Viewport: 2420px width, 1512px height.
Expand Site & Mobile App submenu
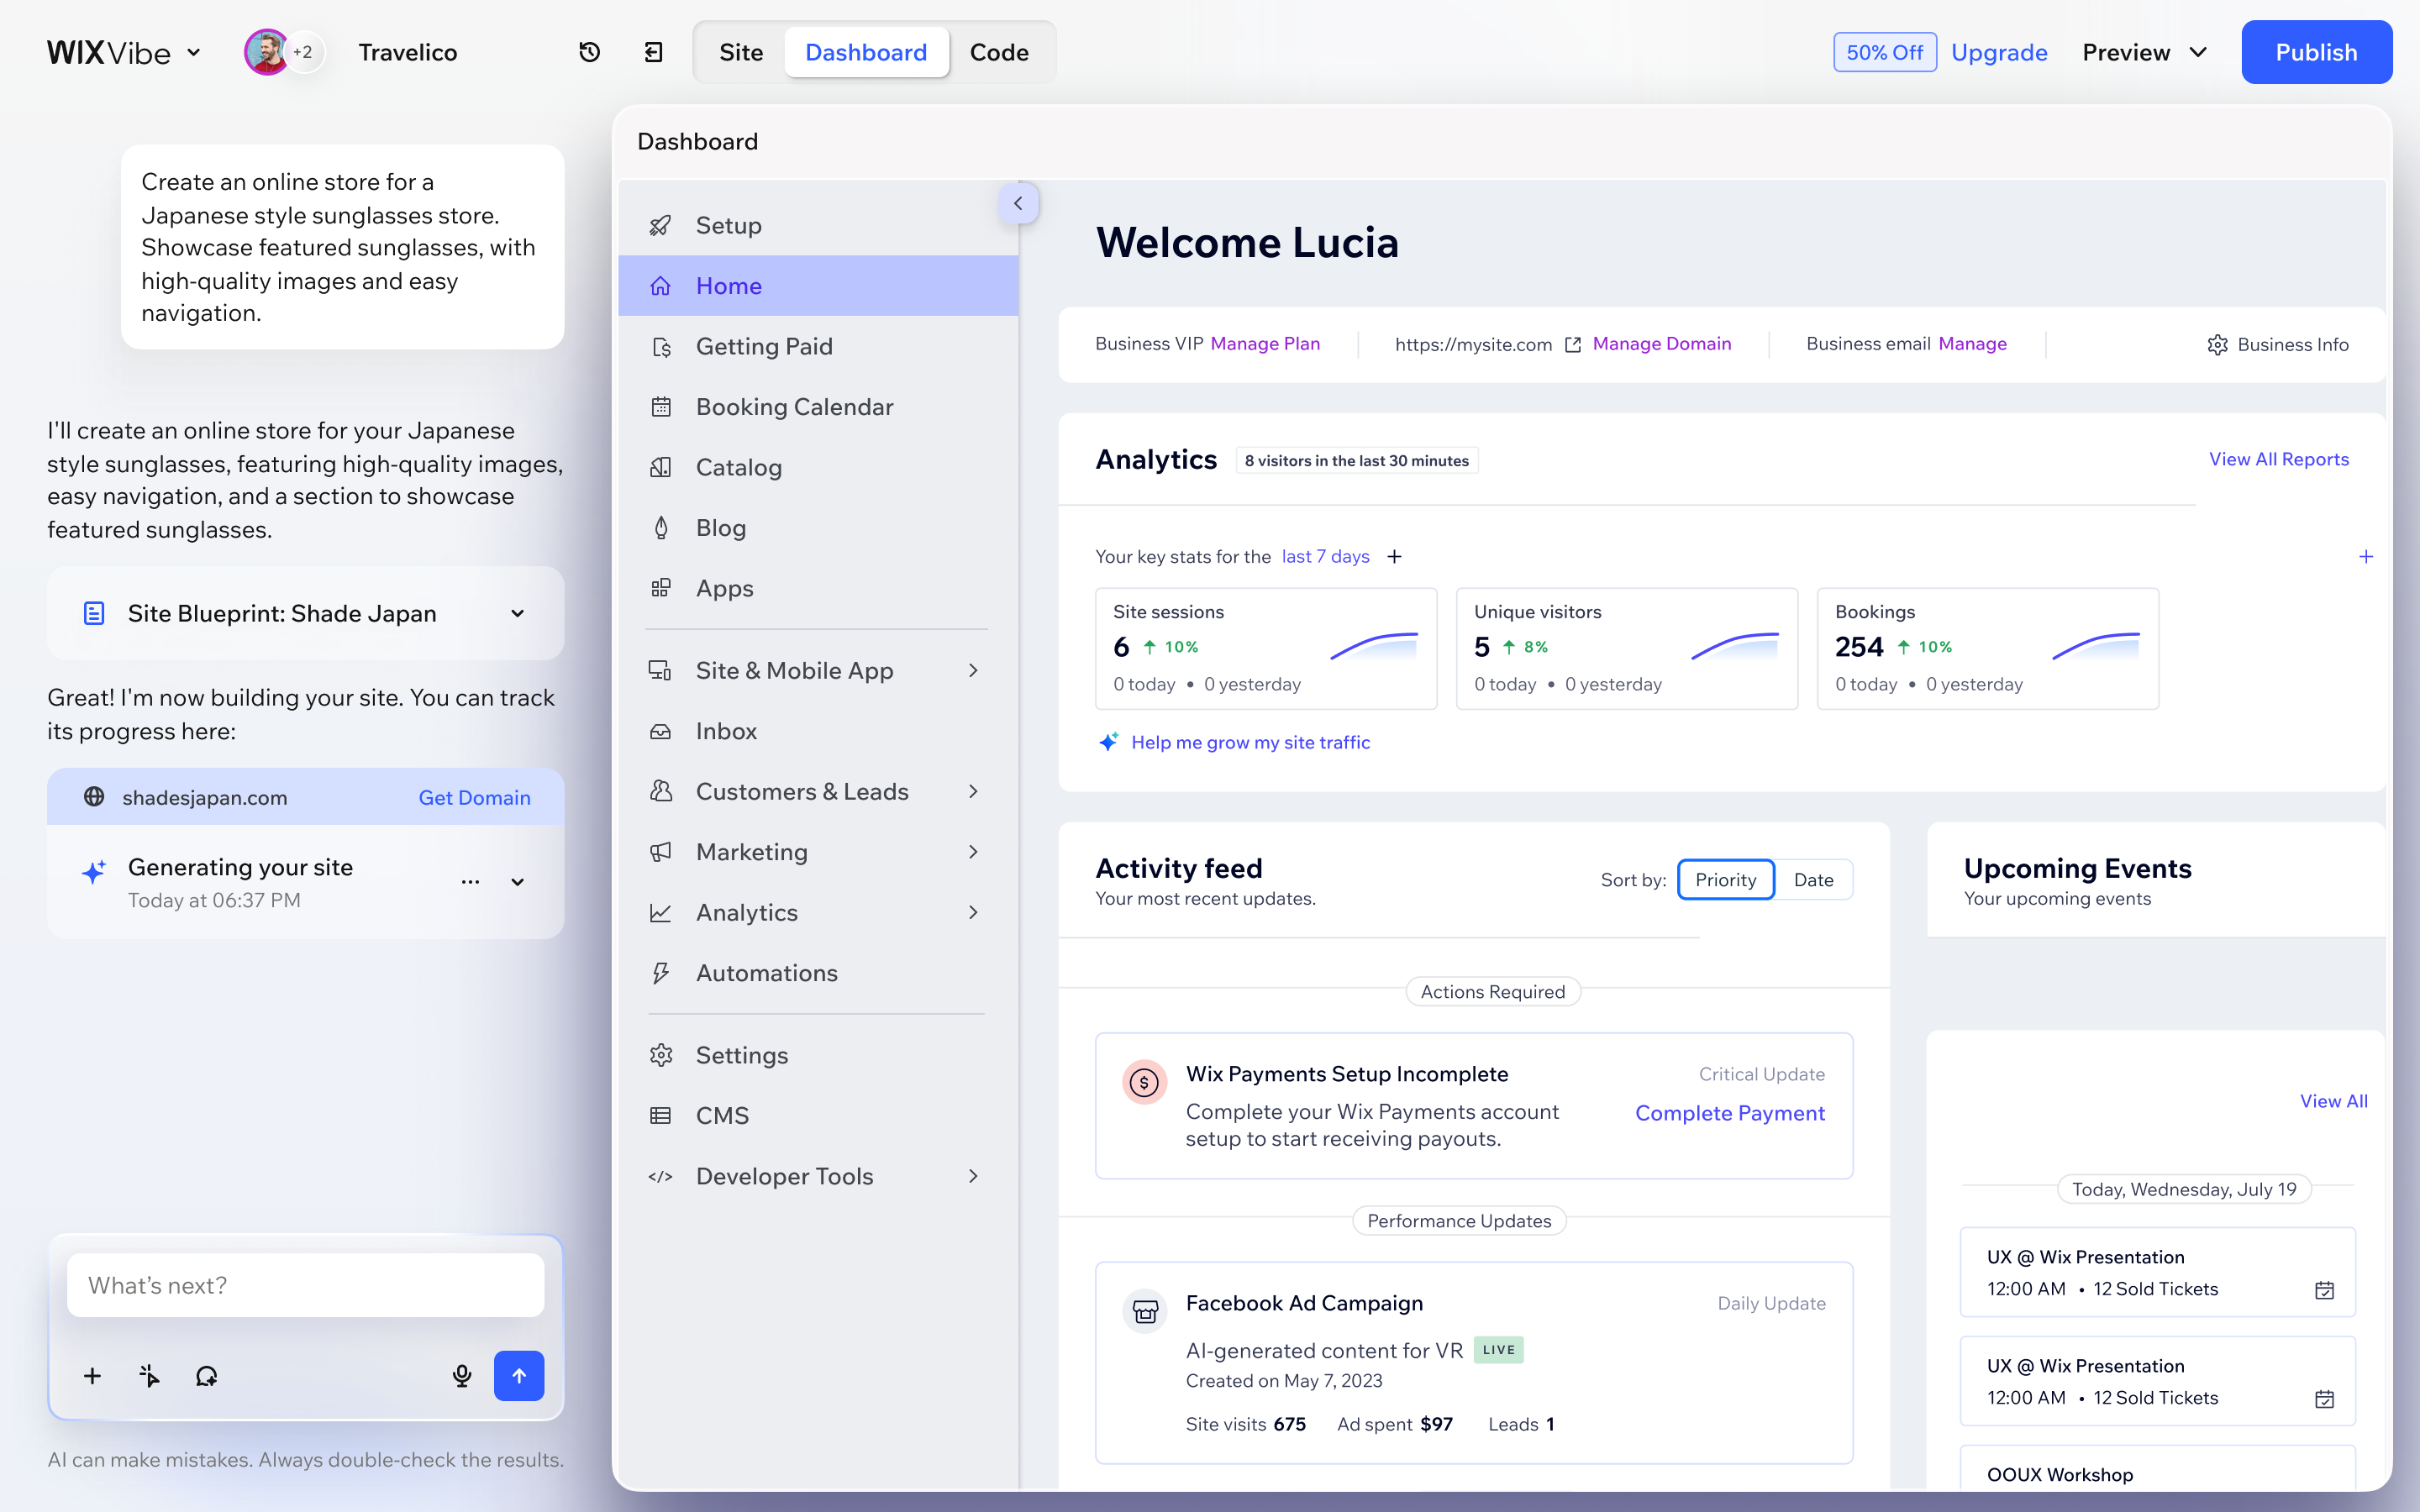pos(972,670)
